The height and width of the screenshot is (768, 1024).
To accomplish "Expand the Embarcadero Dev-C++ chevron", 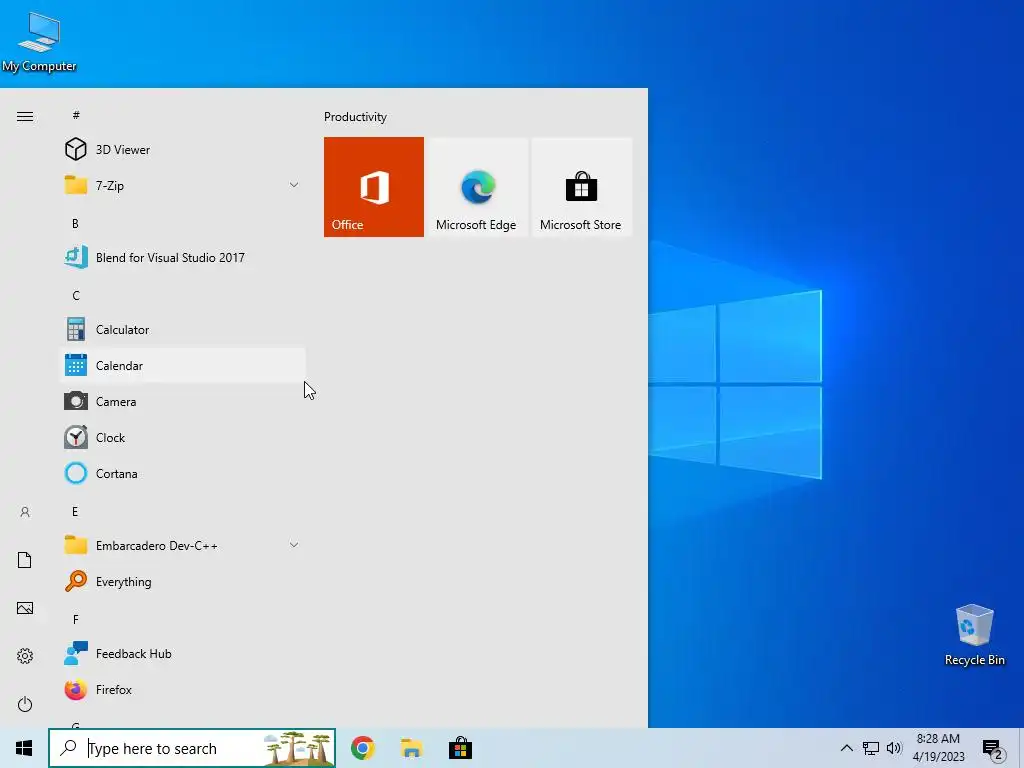I will pyautogui.click(x=294, y=545).
